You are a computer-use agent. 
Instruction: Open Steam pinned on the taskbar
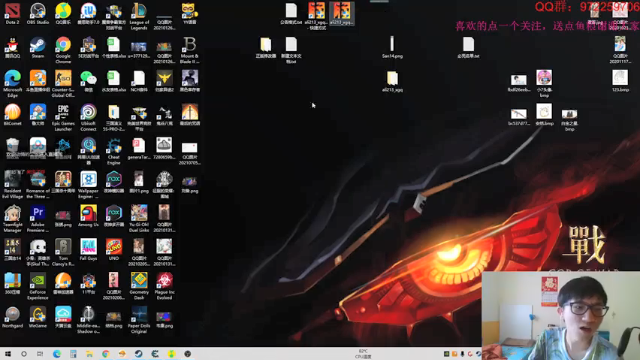138,353
